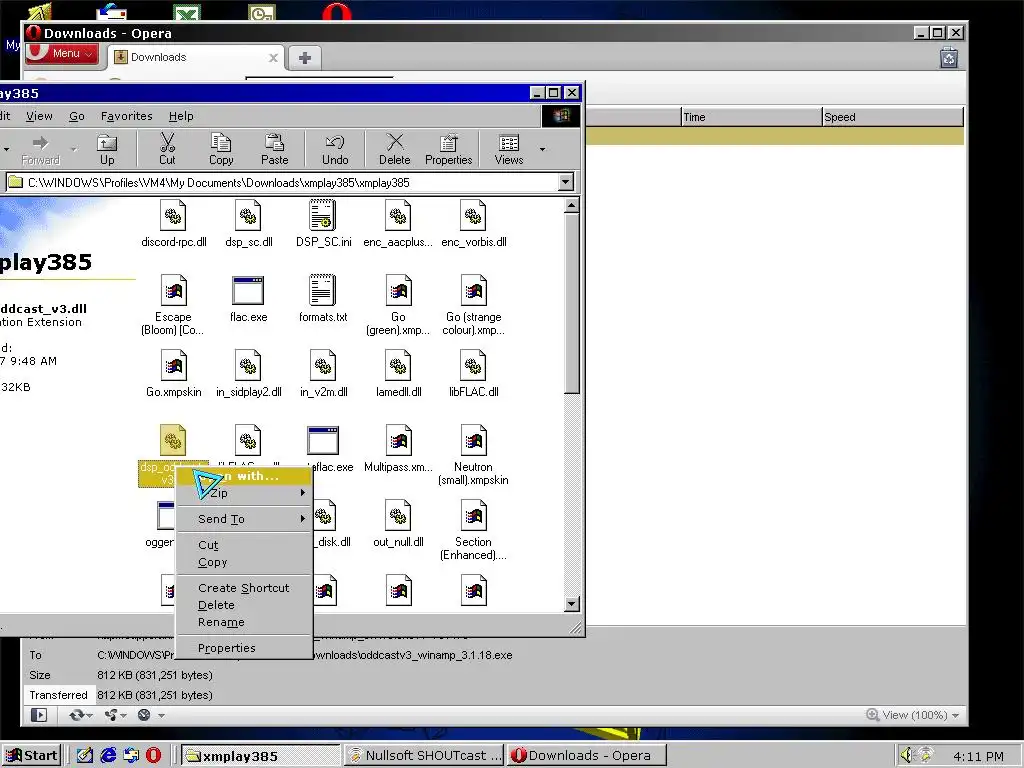Add a new tab in Opera
This screenshot has width=1024, height=768.
(305, 58)
